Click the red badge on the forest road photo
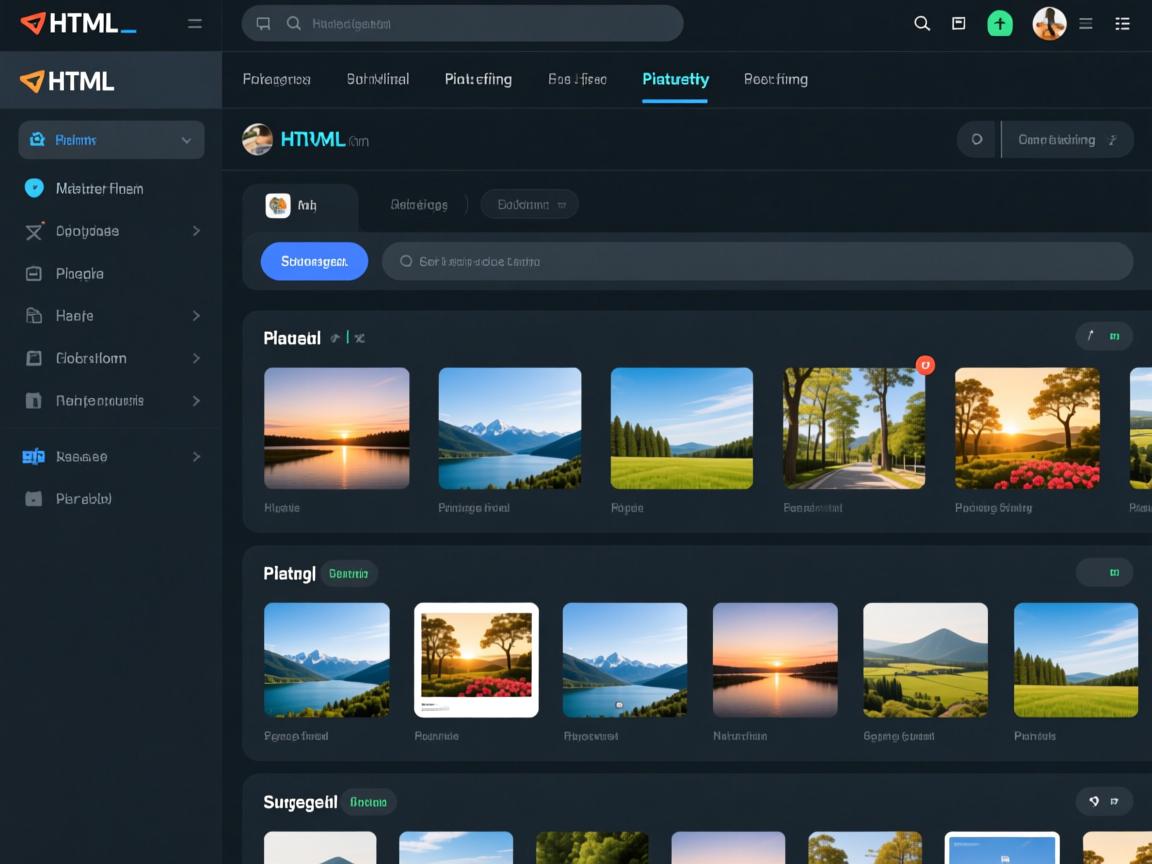This screenshot has height=864, width=1152. tap(925, 365)
